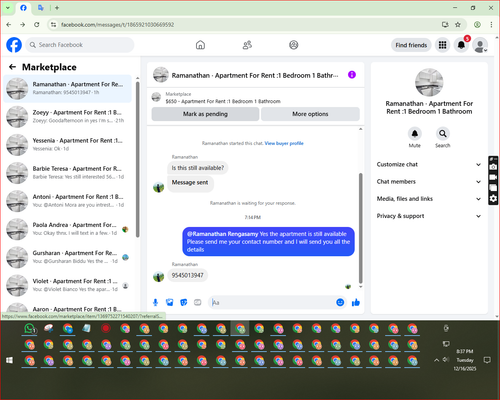500x400 pixels.
Task: Click More options button
Action: [x=310, y=114]
